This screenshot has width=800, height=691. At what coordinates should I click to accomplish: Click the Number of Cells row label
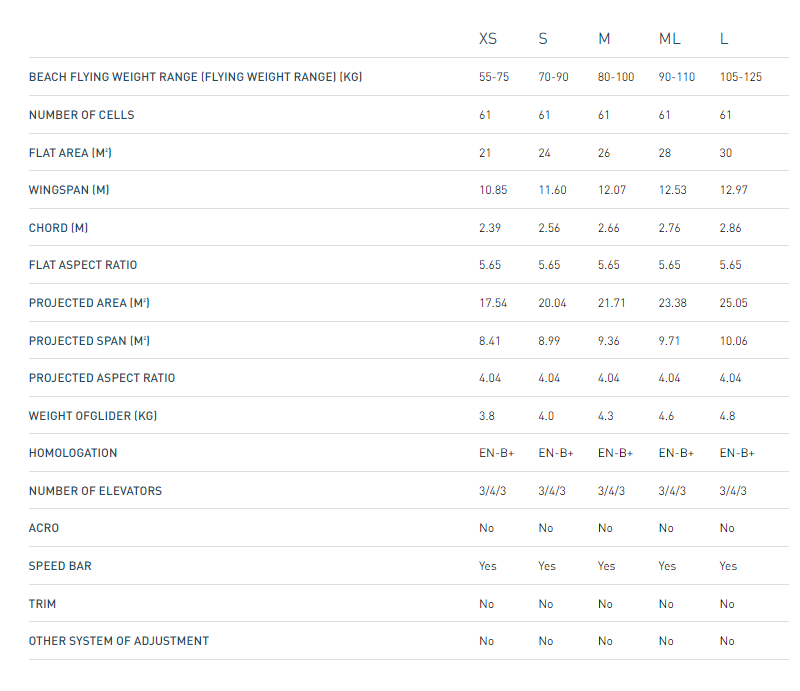point(81,115)
